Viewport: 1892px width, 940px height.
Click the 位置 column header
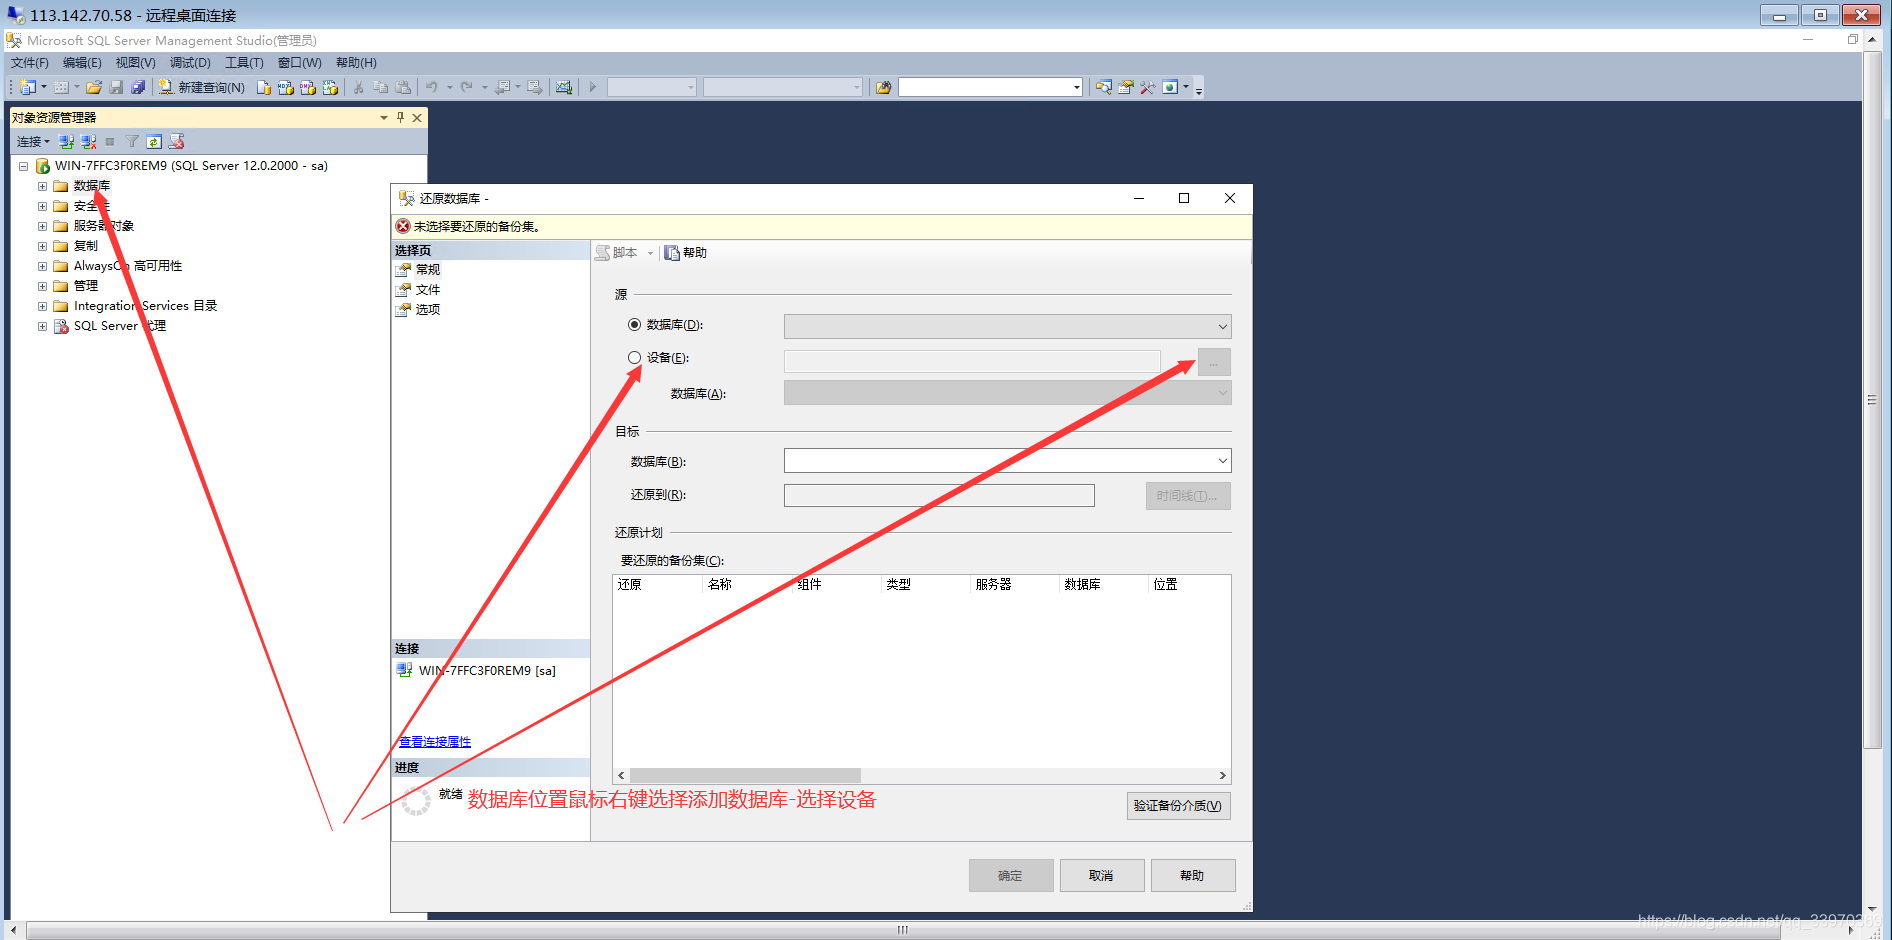point(1166,585)
